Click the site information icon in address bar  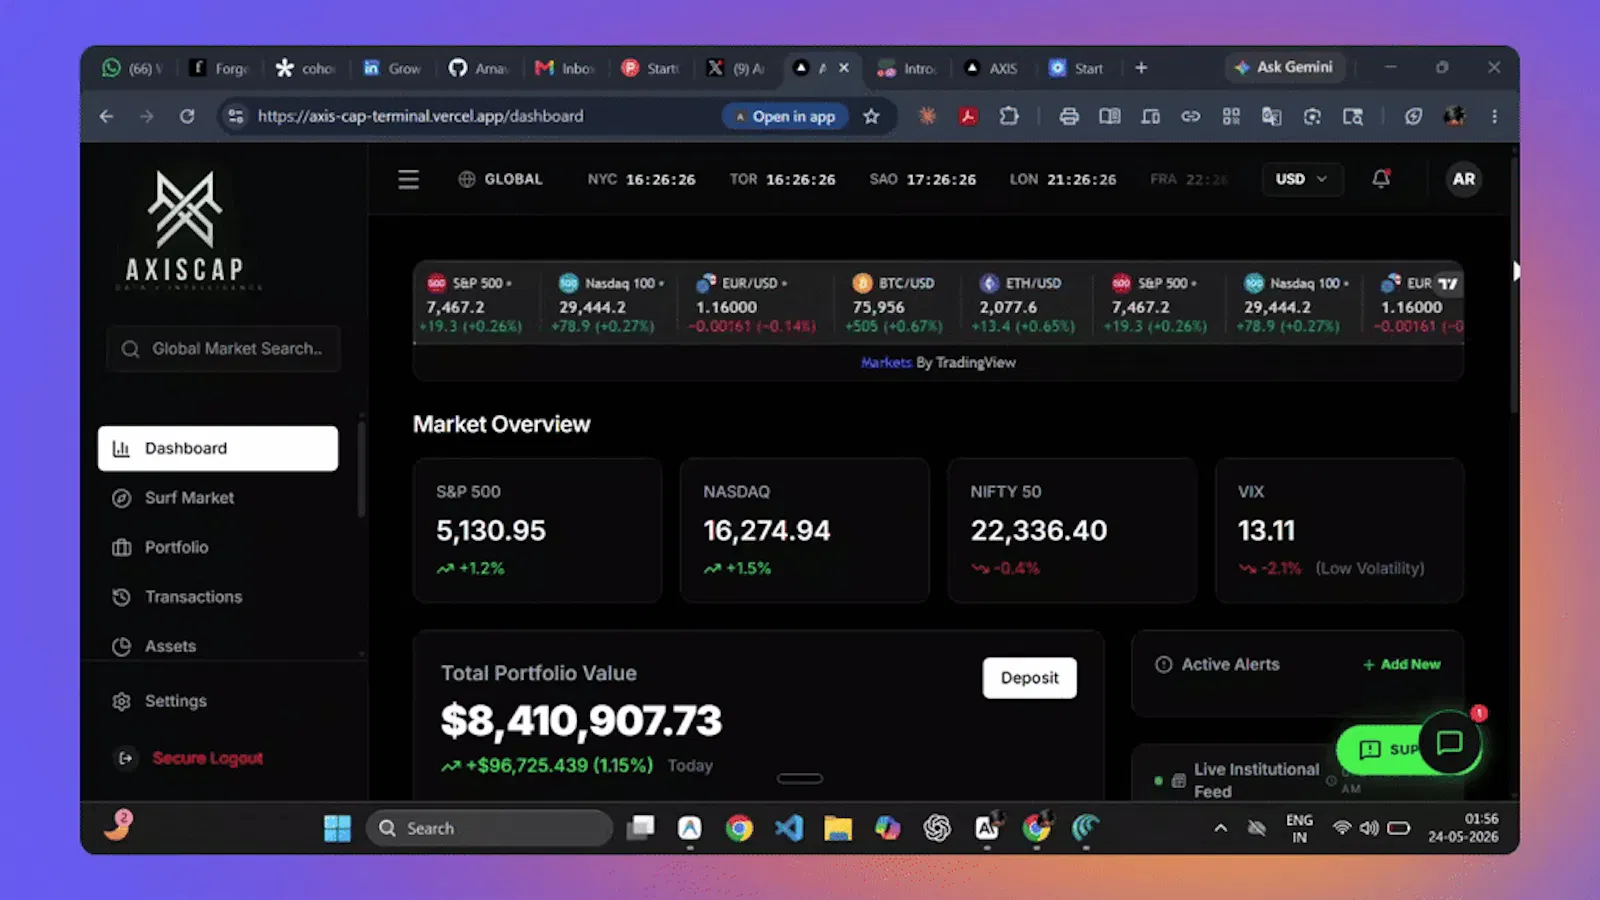[236, 116]
